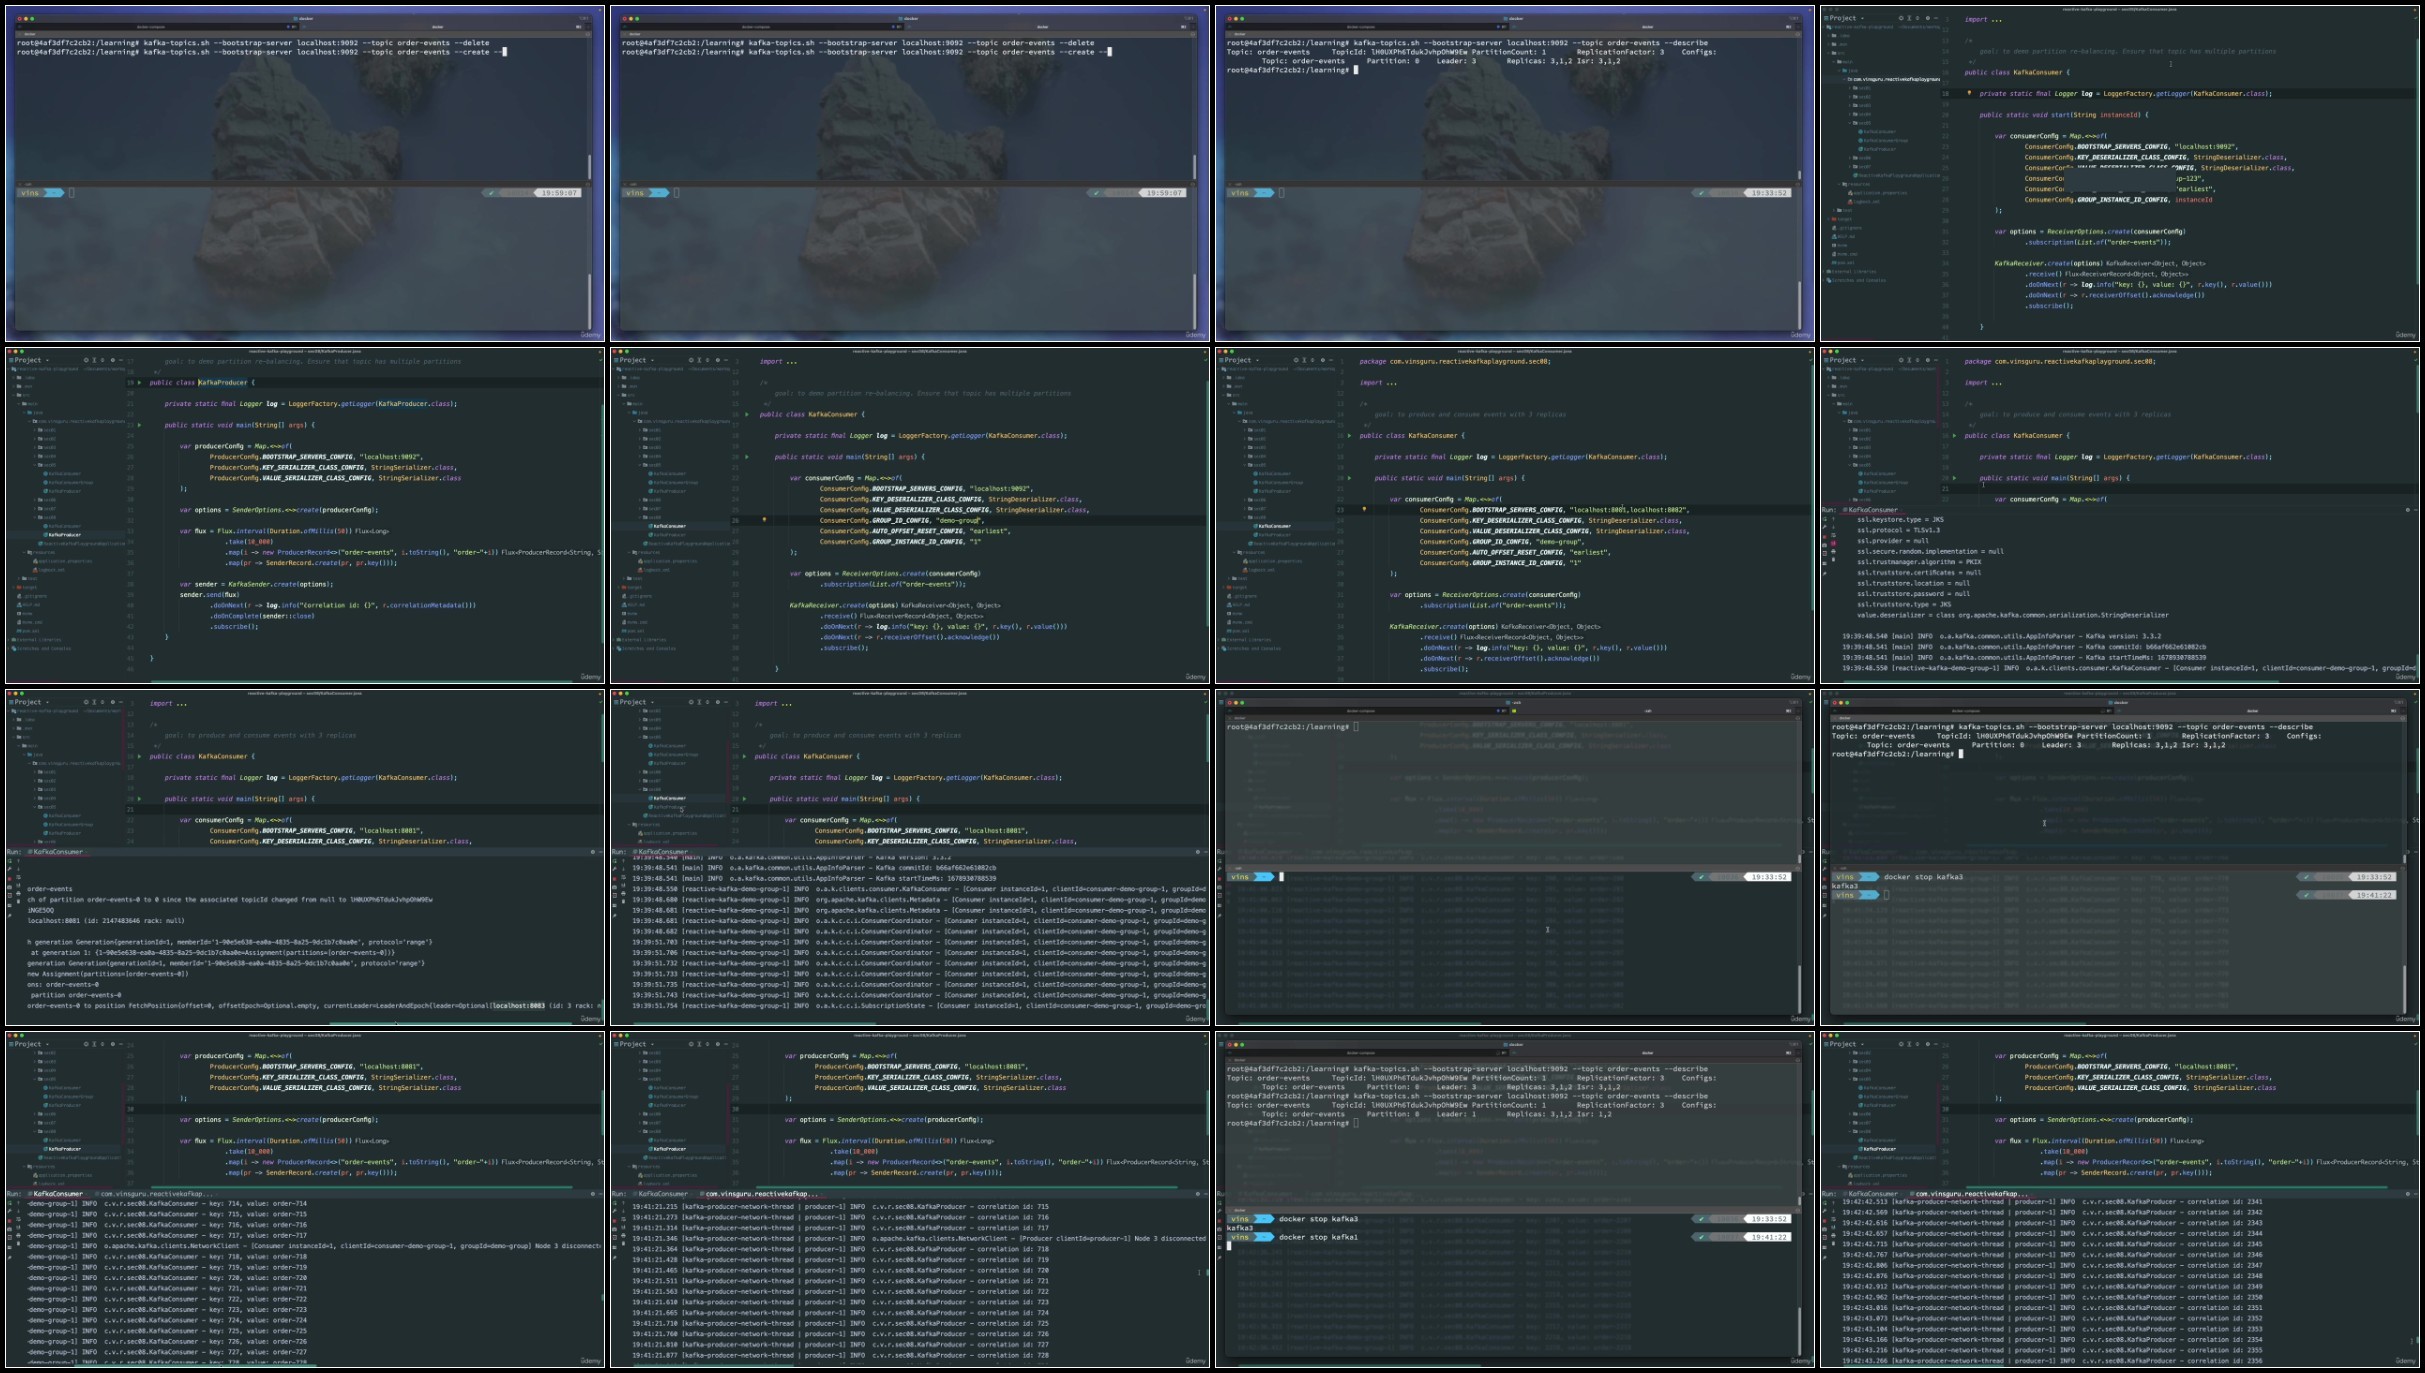This screenshot has height=1373, width=2425.
Task: Open the KafkaProducer class code thumbnail
Action: [x=305, y=515]
